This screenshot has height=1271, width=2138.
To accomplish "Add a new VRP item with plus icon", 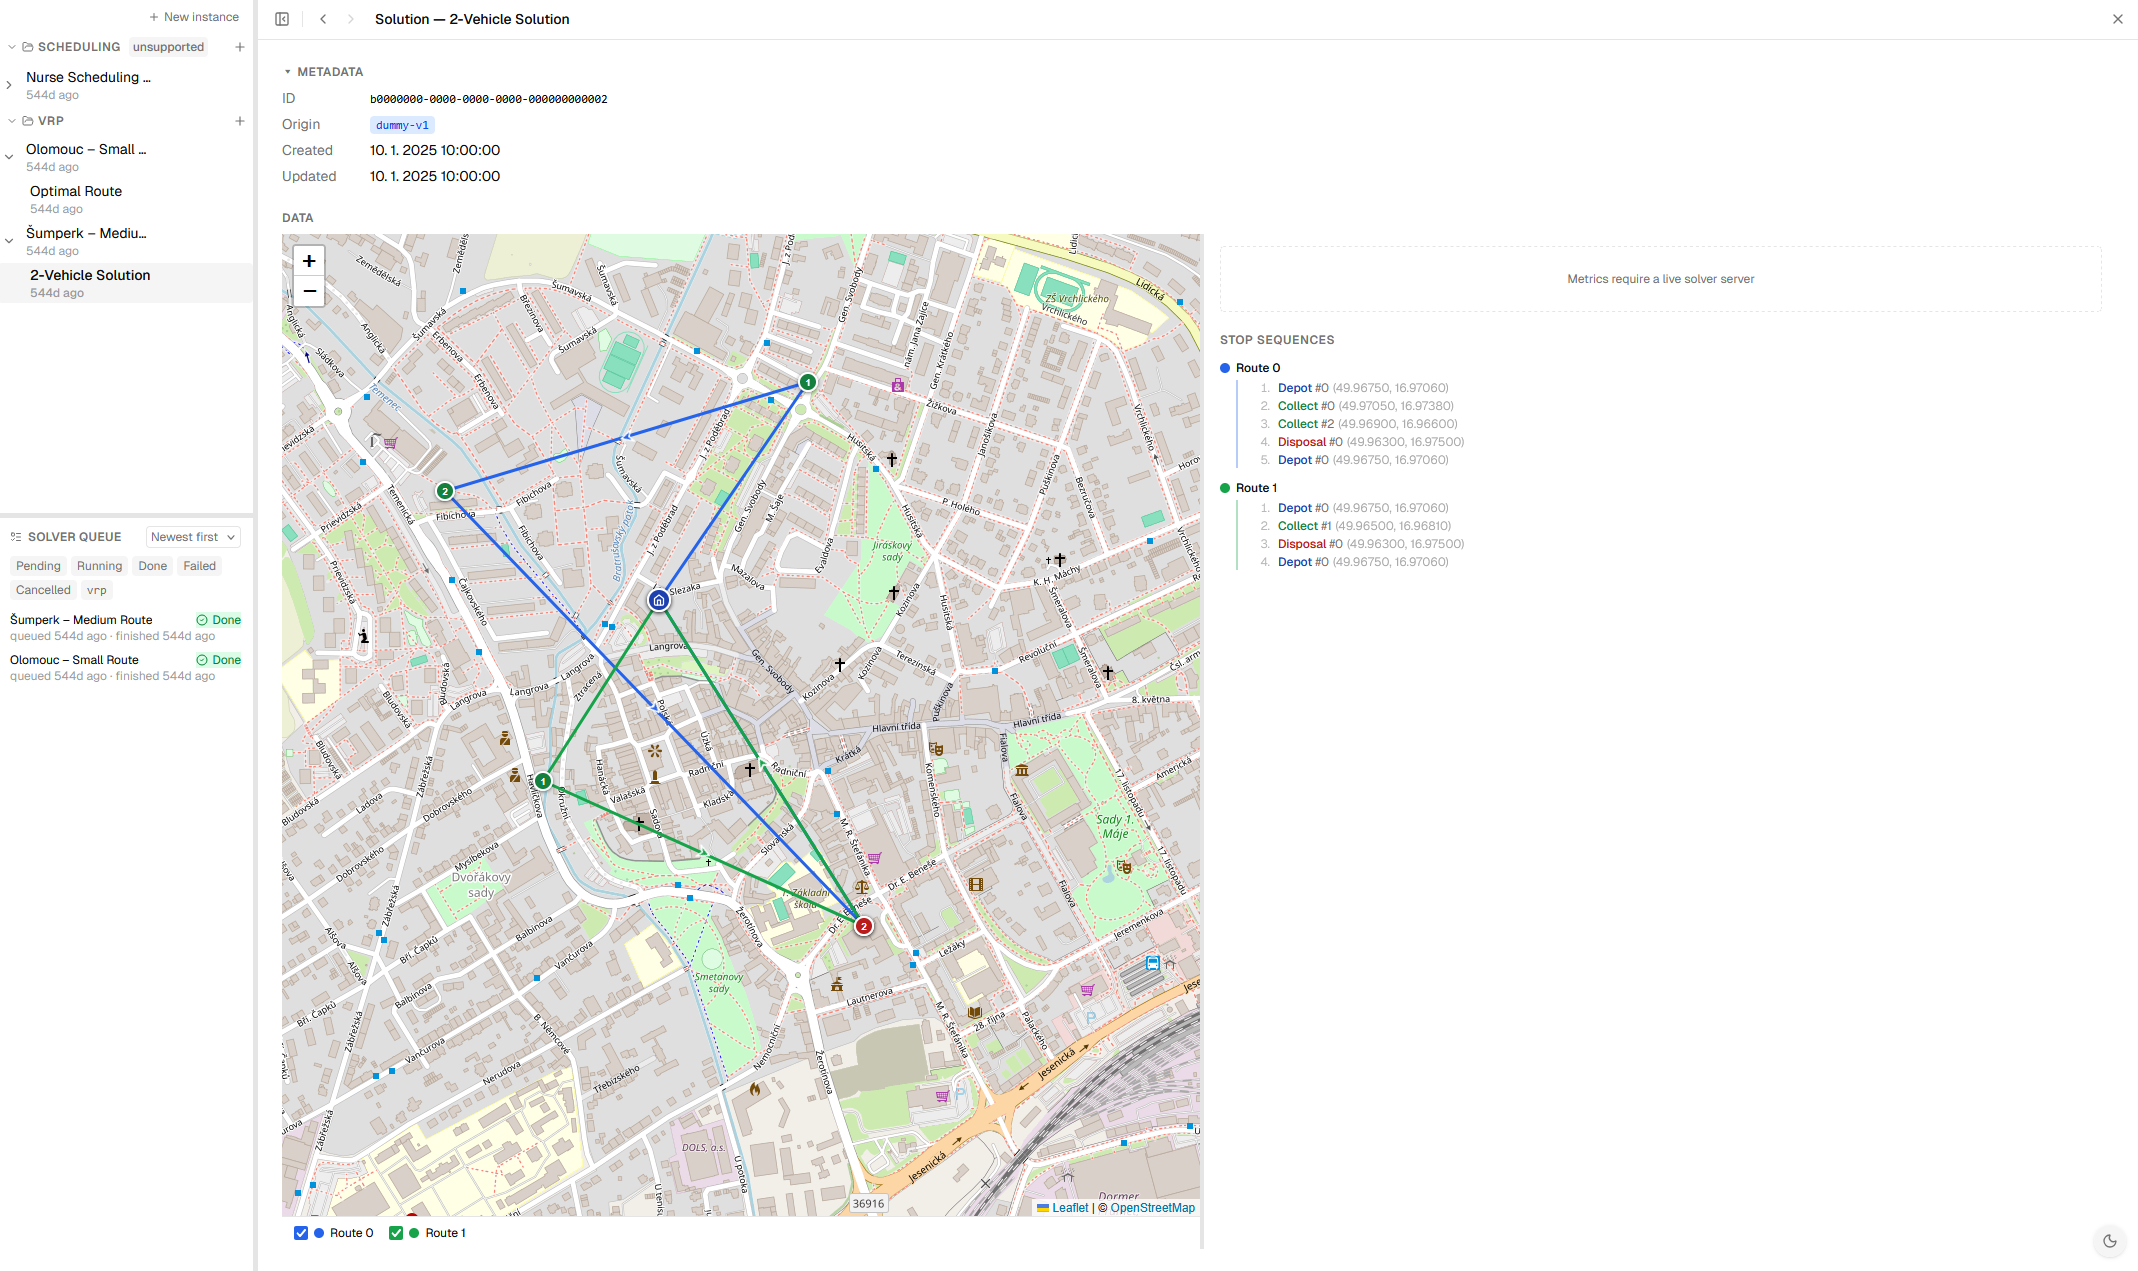I will point(240,121).
